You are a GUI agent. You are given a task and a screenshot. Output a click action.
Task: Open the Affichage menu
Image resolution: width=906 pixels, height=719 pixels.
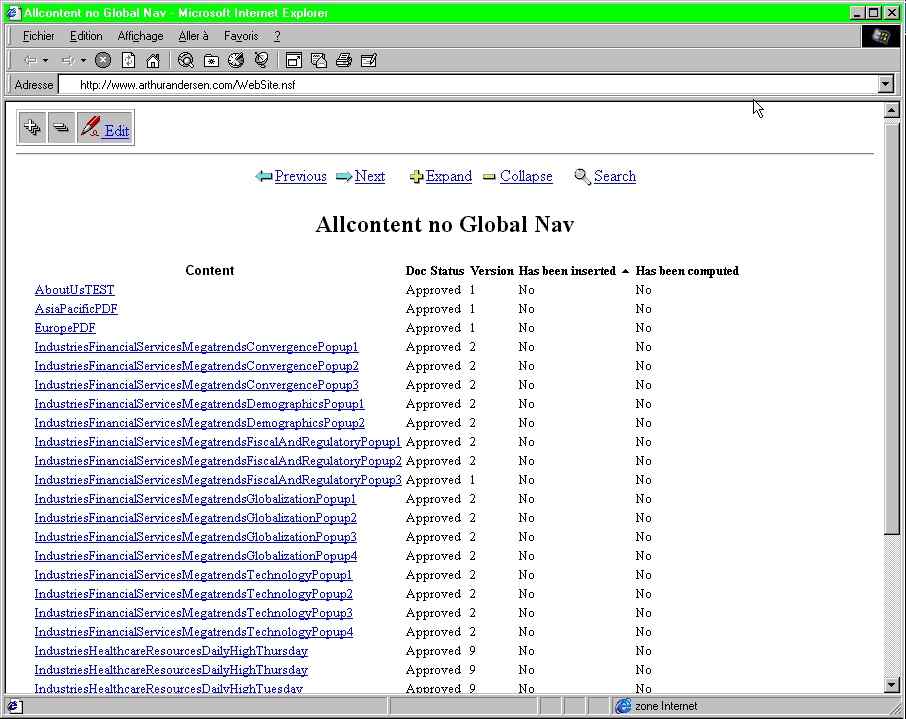(140, 36)
